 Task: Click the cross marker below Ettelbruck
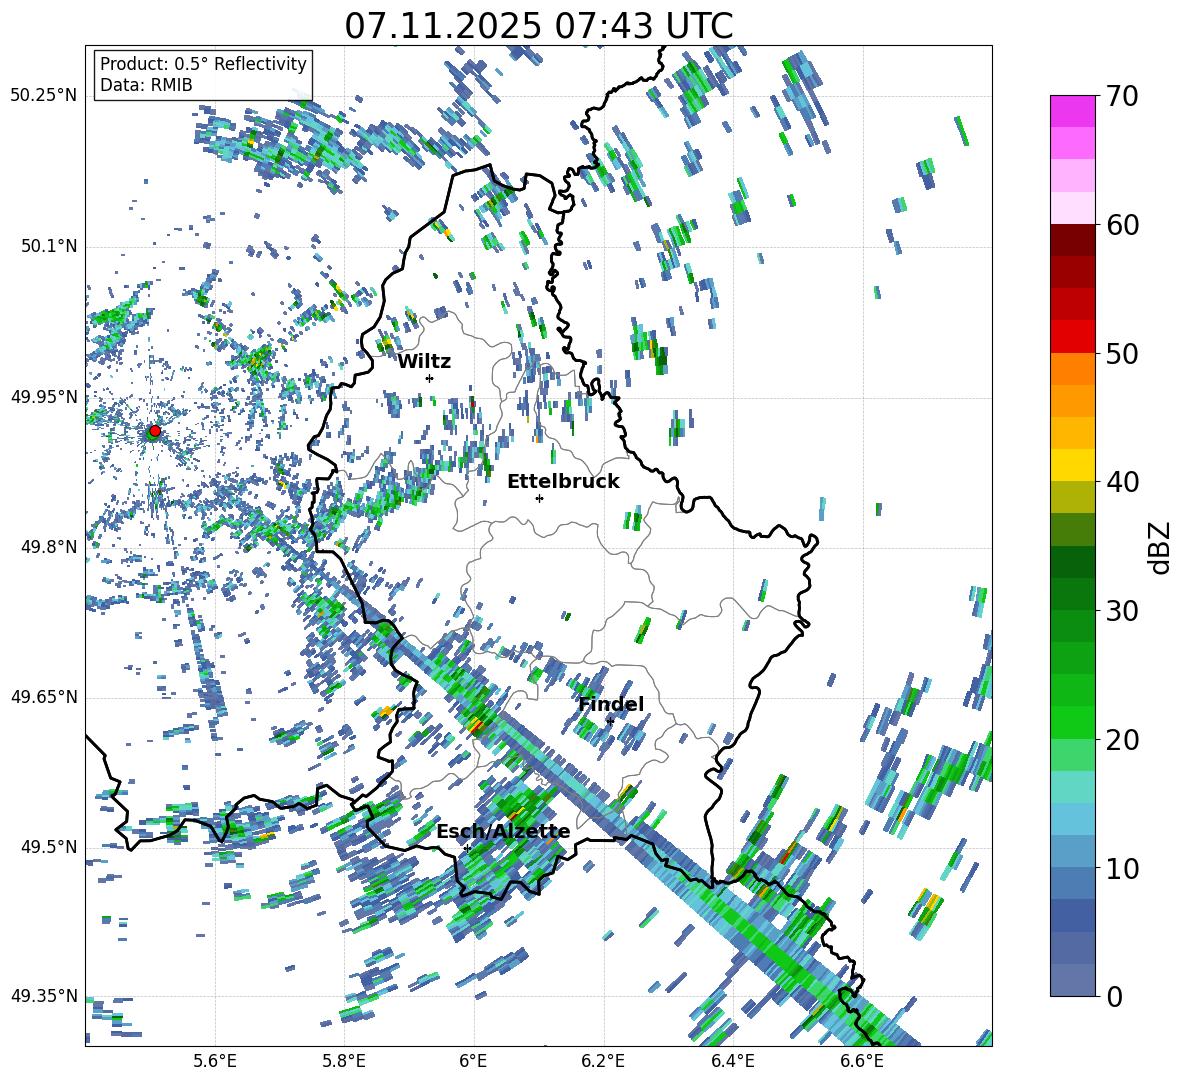coord(539,498)
